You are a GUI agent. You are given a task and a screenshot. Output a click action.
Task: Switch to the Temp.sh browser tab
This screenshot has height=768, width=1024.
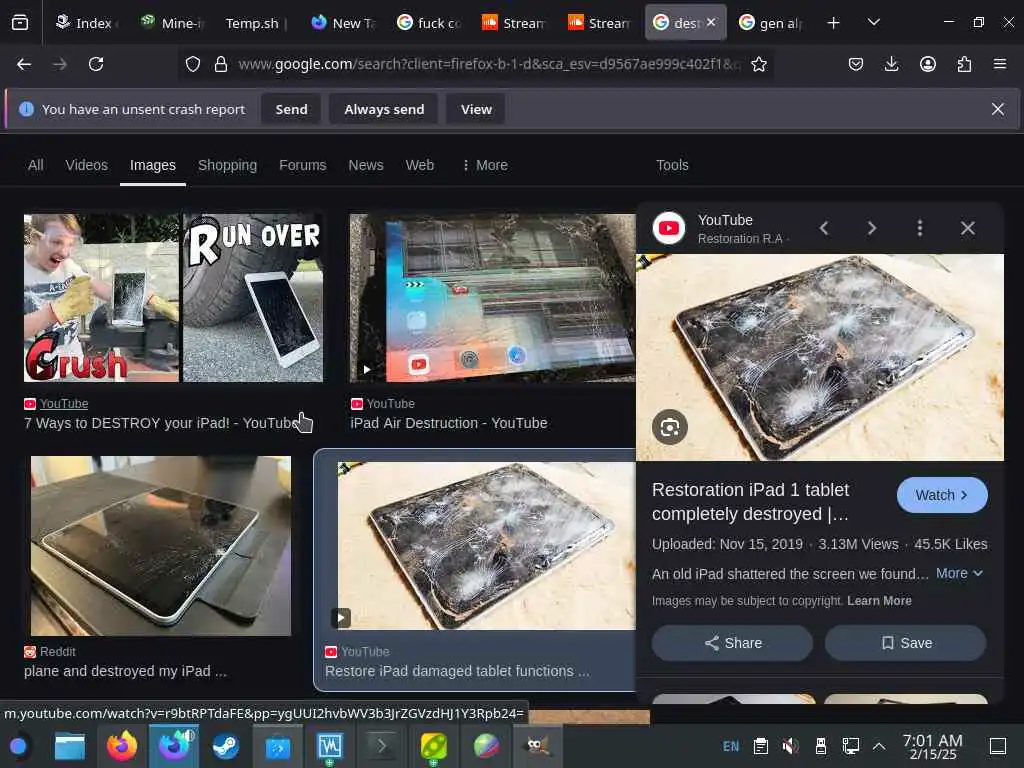255,23
